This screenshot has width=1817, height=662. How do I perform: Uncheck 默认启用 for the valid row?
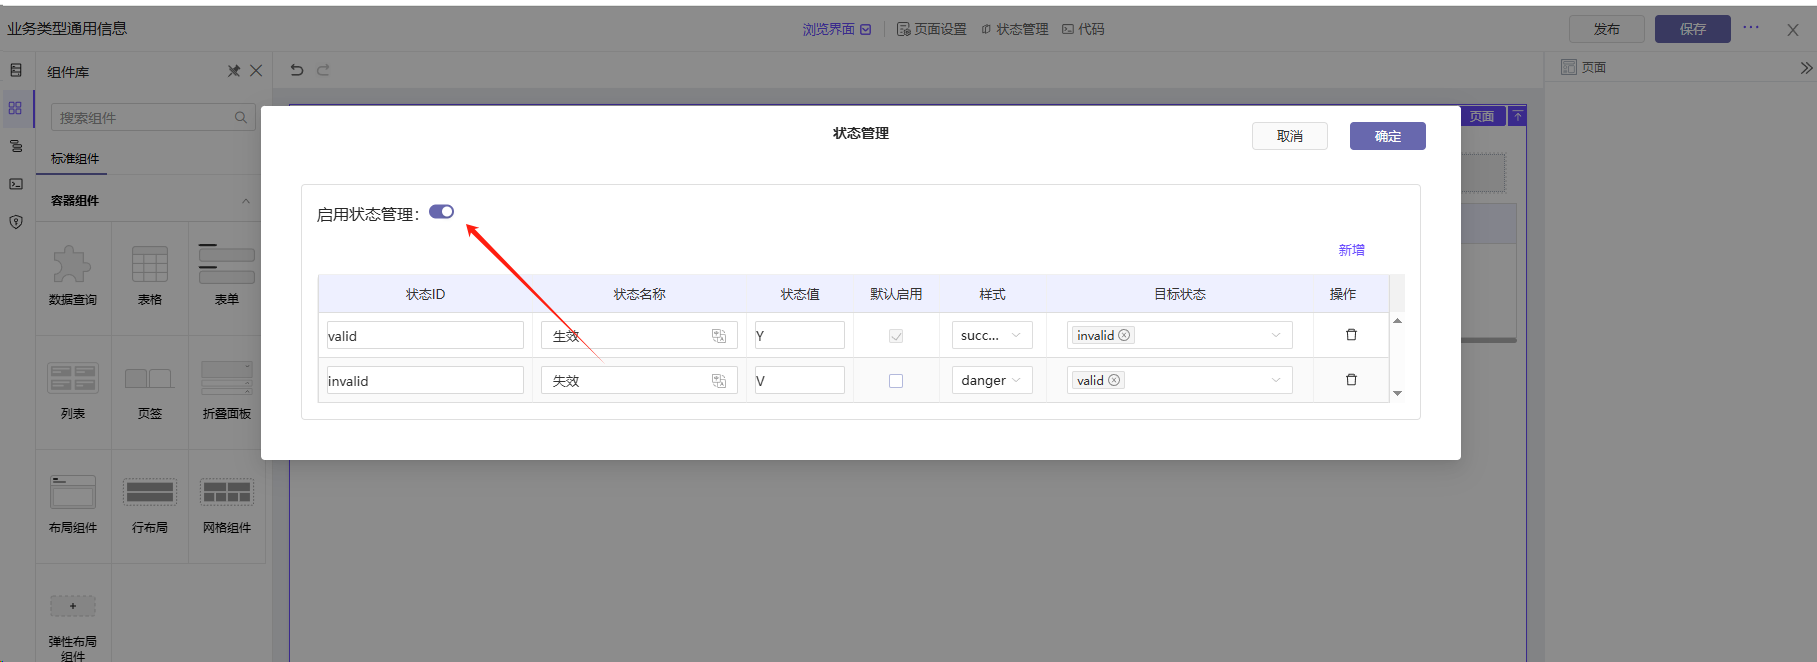[896, 336]
